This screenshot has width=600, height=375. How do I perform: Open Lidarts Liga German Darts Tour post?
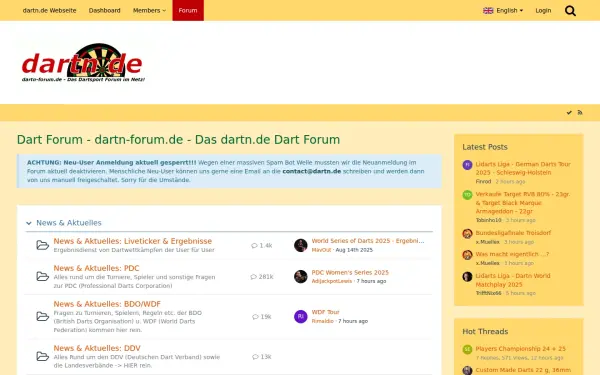coord(523,168)
